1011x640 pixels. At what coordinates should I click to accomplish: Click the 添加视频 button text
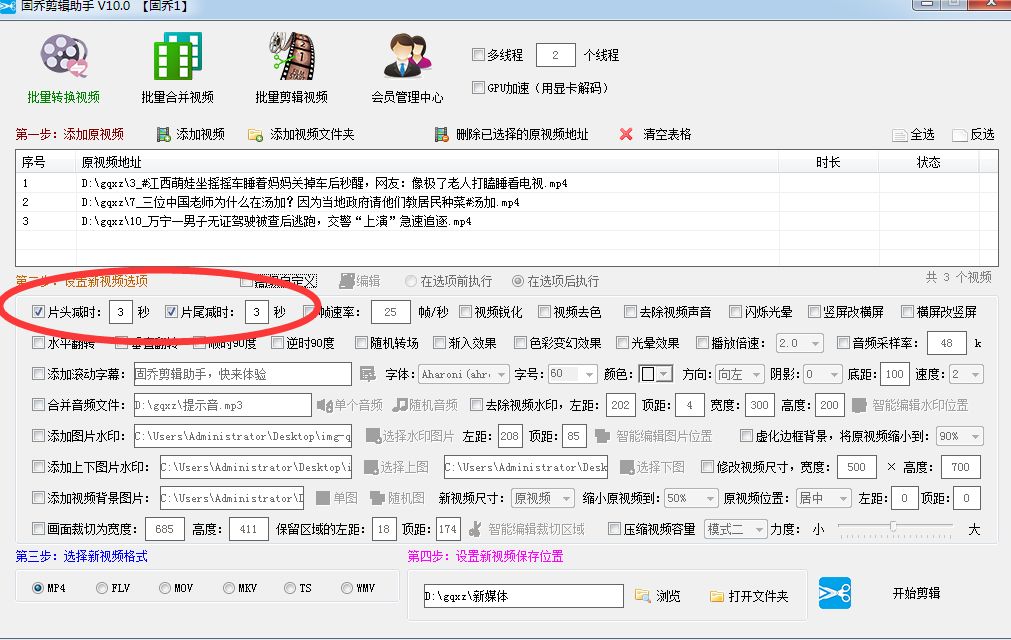tap(201, 134)
